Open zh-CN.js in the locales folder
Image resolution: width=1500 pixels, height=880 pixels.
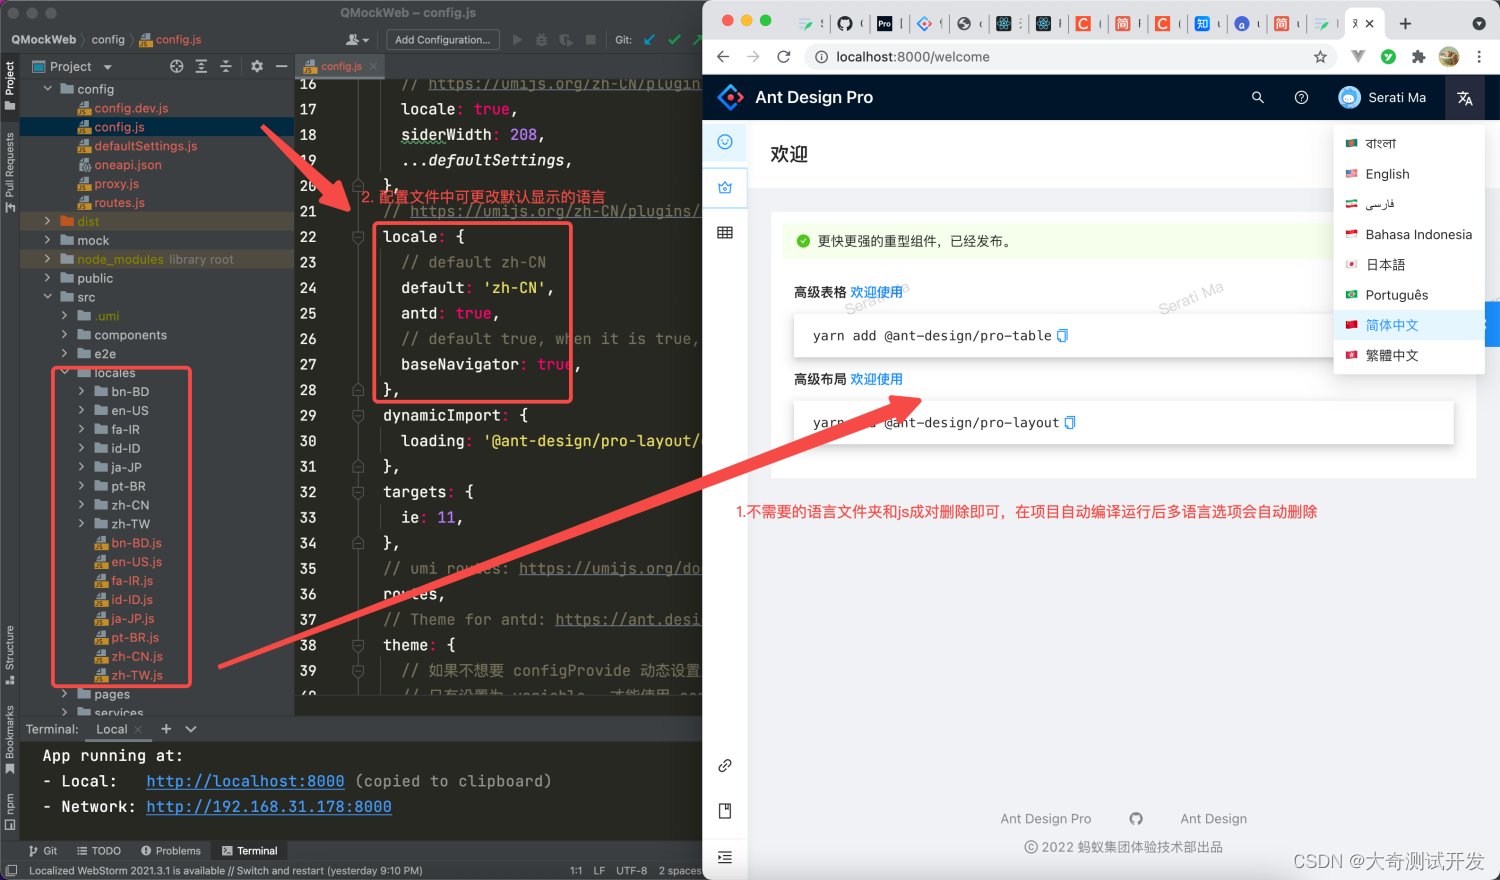click(137, 657)
